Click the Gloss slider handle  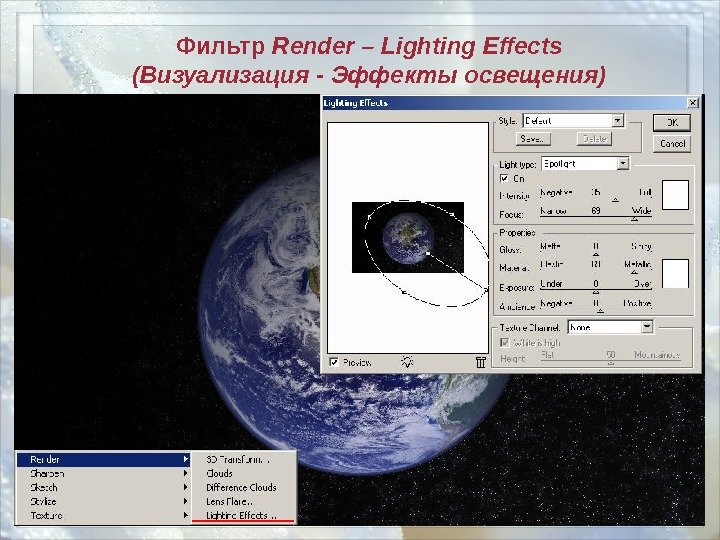tap(596, 254)
